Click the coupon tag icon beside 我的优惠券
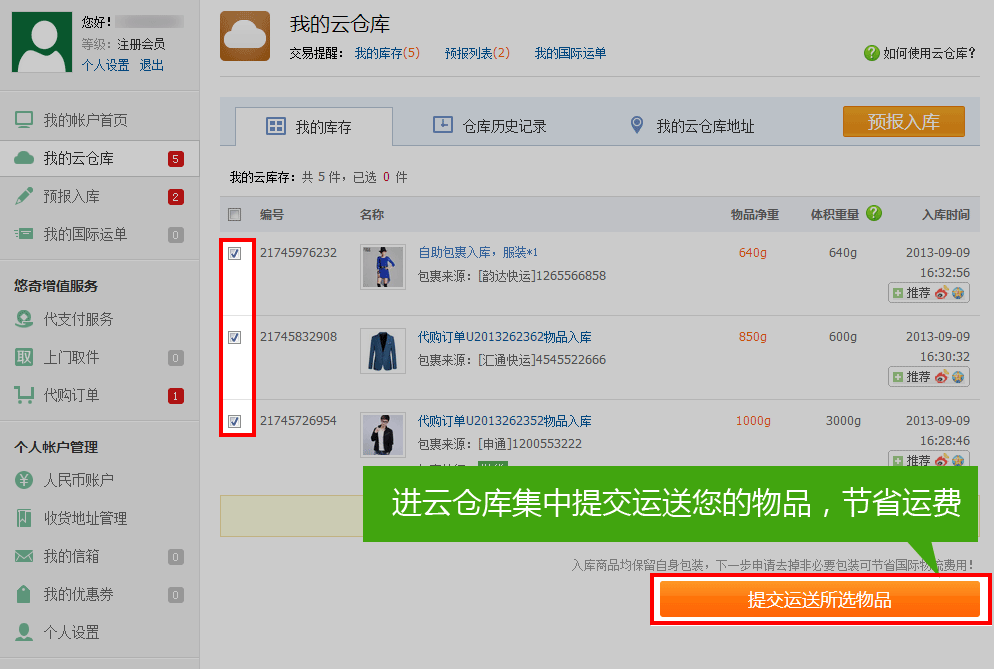Image resolution: width=994 pixels, height=669 pixels. tap(24, 594)
